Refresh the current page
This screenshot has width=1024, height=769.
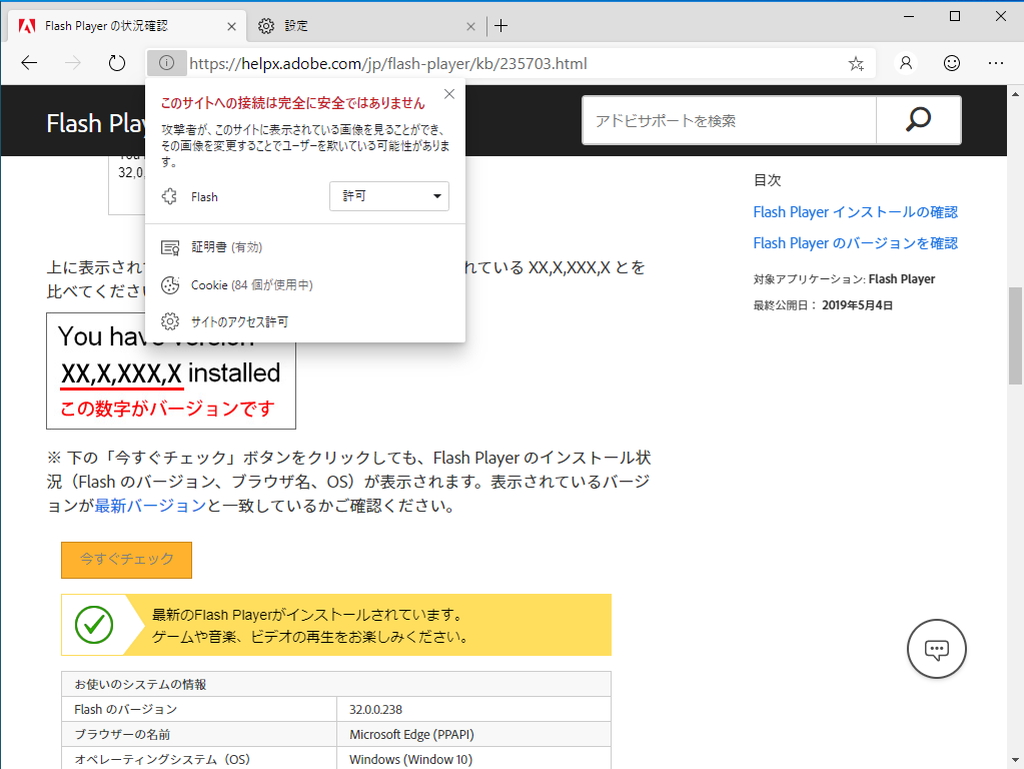pos(116,62)
